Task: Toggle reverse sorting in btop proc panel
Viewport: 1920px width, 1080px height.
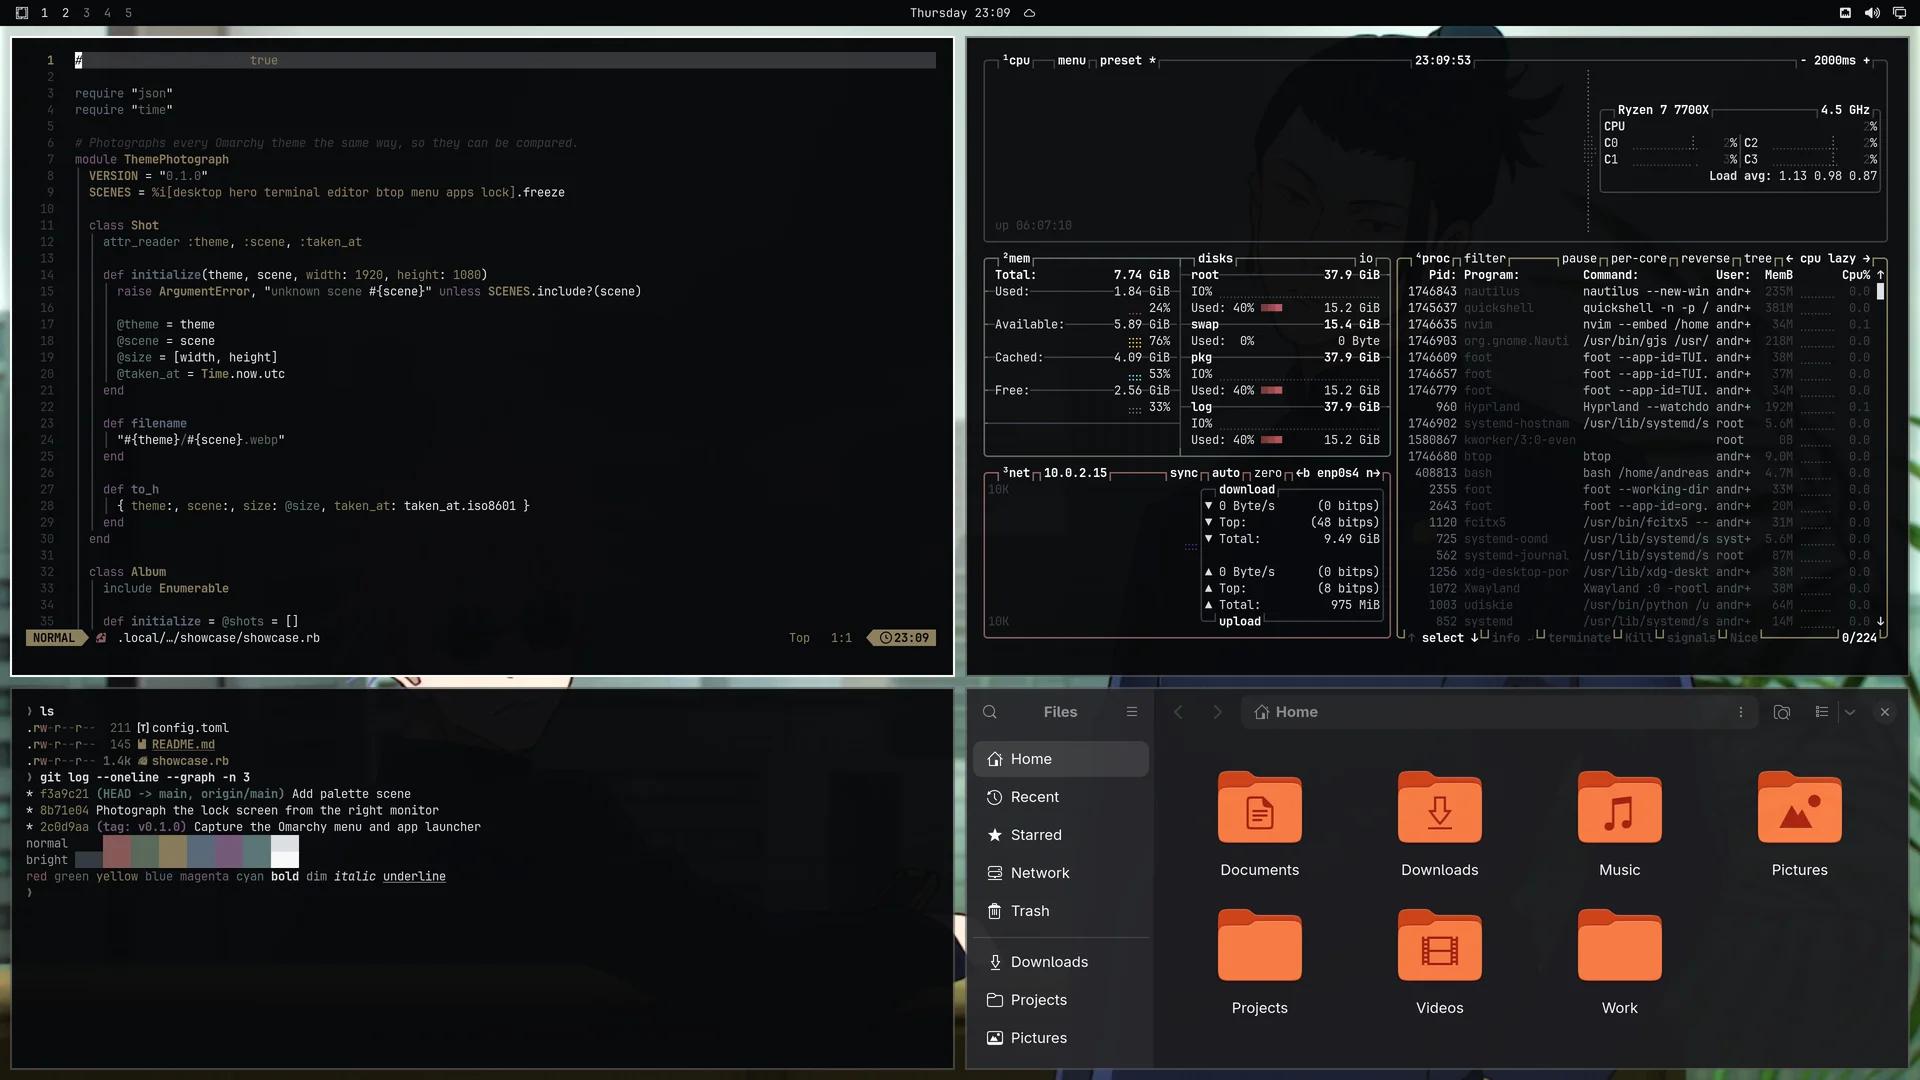Action: click(x=1705, y=259)
